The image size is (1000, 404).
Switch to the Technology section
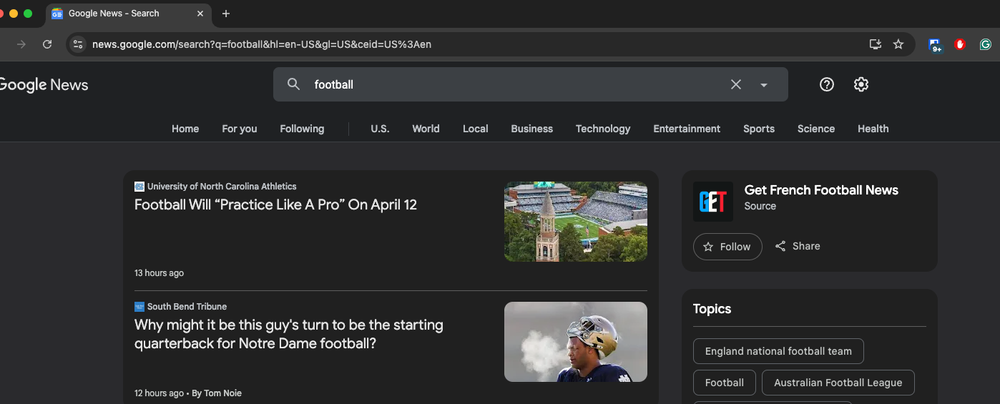pyautogui.click(x=603, y=129)
